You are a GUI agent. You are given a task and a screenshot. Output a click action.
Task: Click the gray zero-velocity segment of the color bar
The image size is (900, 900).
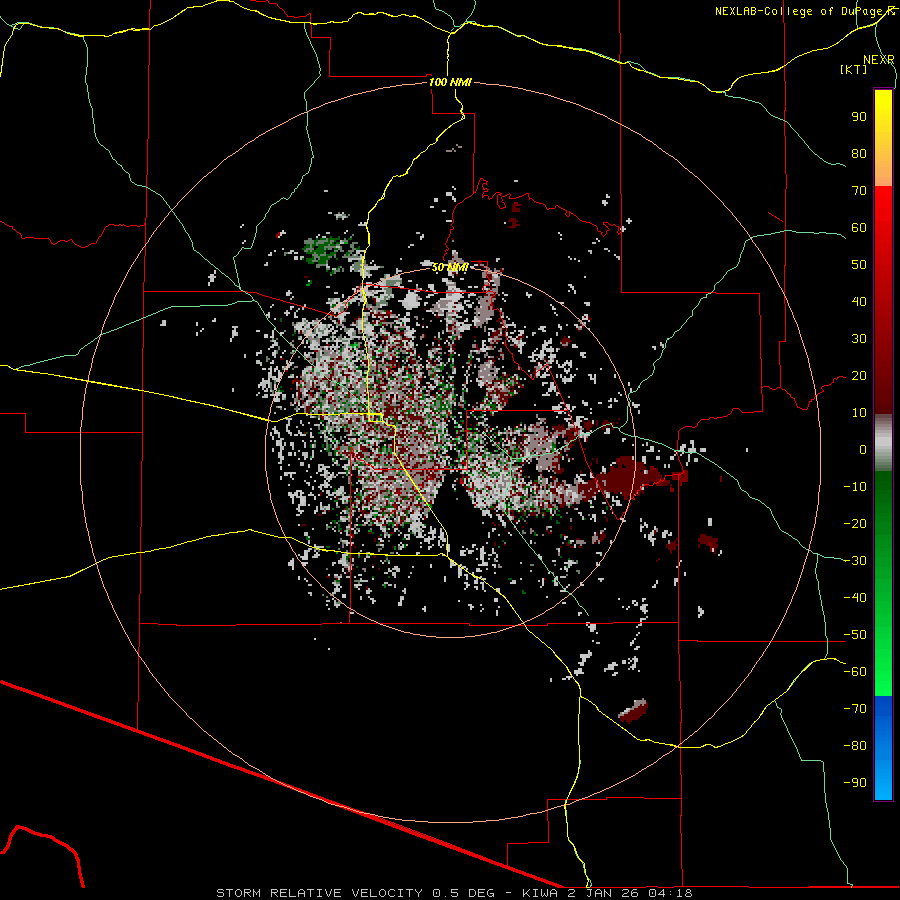[883, 442]
